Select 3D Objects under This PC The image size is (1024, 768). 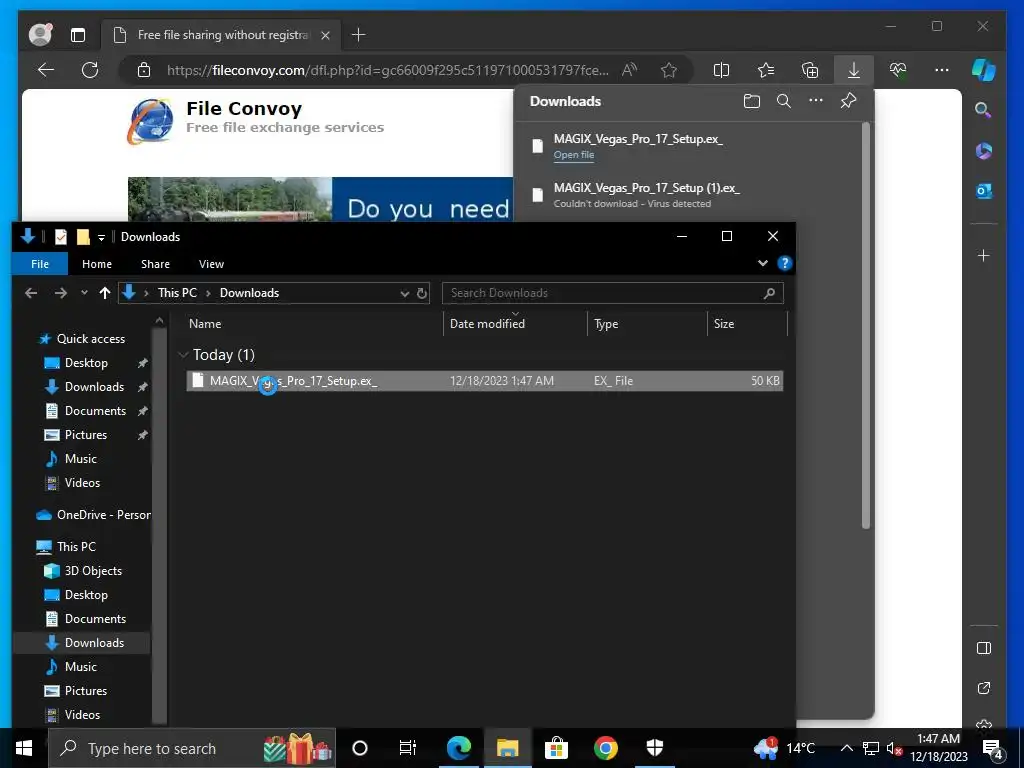pyautogui.click(x=93, y=571)
